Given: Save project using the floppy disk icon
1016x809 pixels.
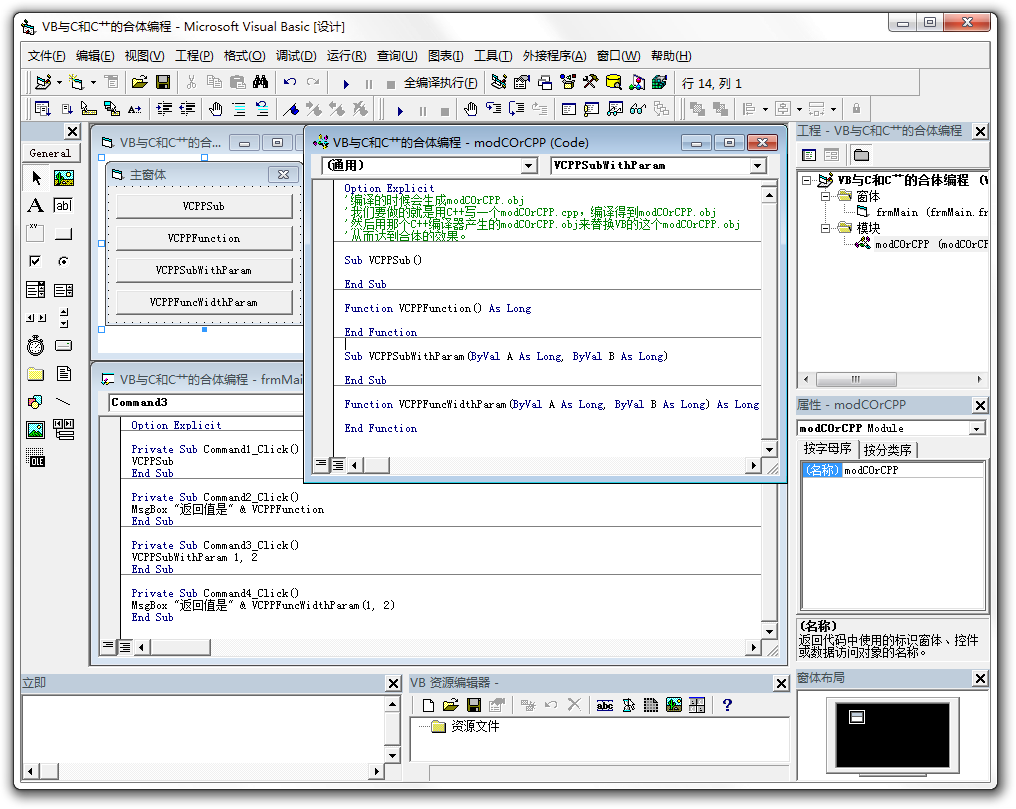Looking at the screenshot, I should [x=163, y=82].
